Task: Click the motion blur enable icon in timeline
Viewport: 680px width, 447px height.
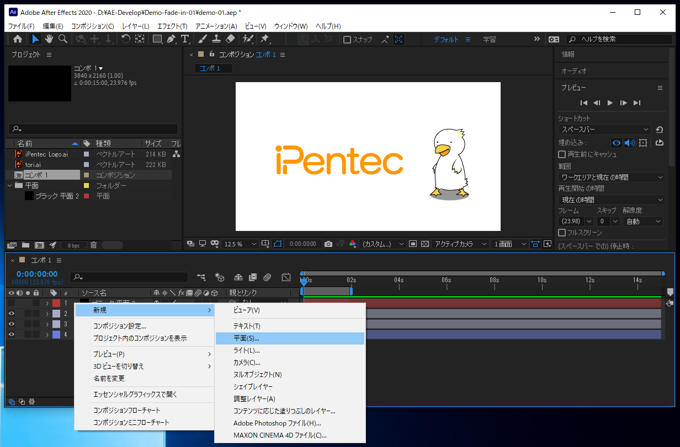Action: (267, 277)
